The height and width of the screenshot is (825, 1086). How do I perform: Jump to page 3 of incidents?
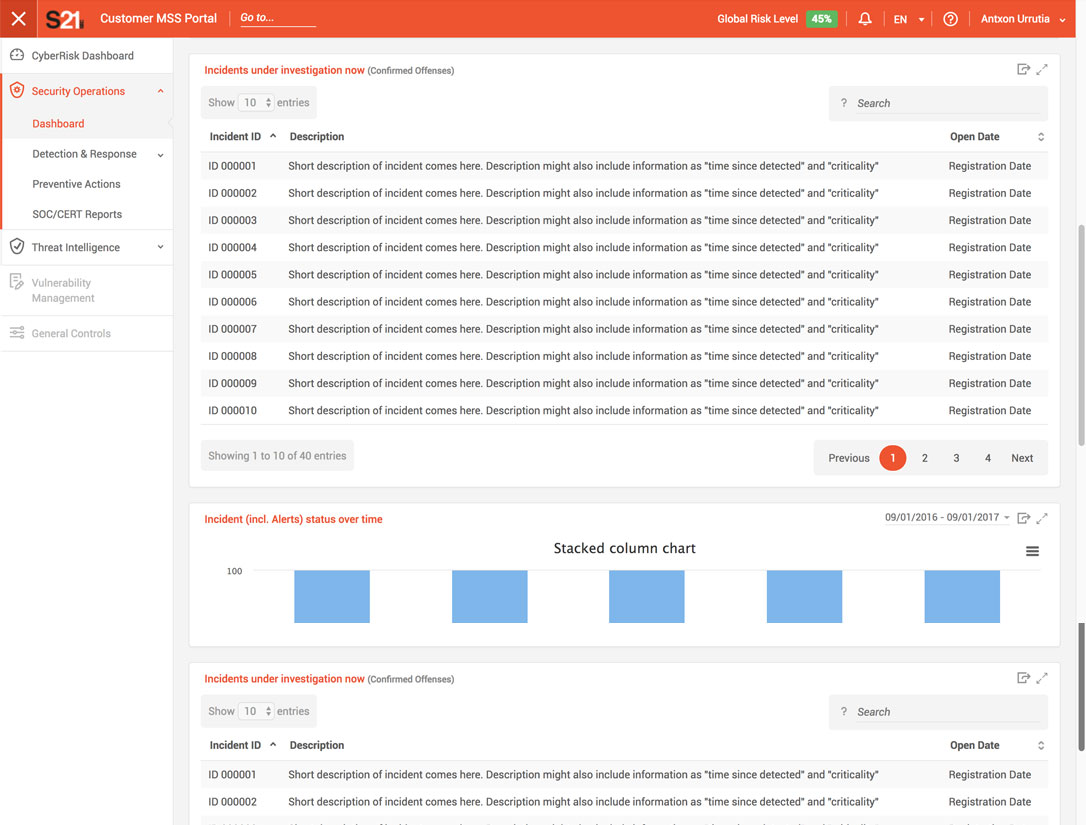pos(956,458)
